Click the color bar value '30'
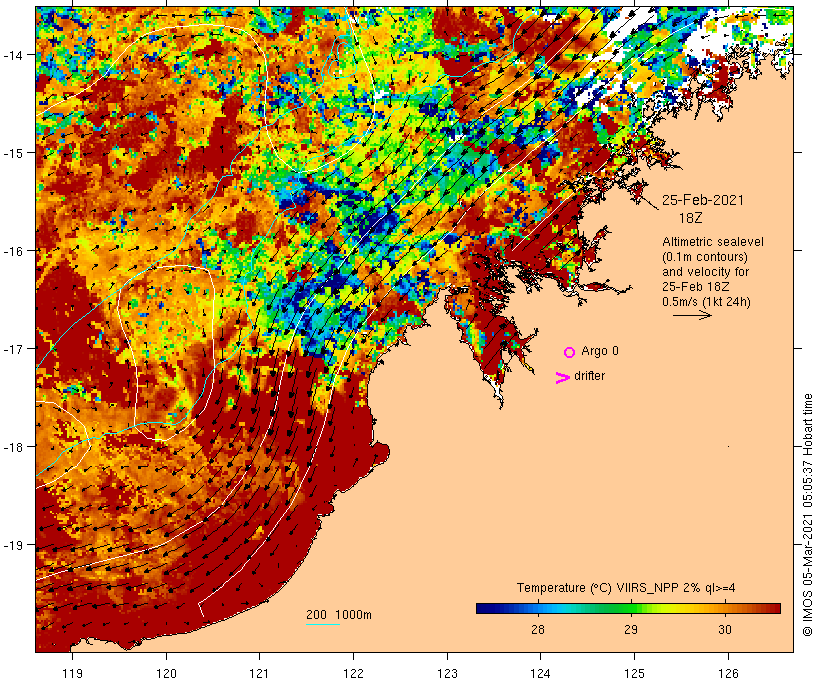The image size is (820, 680). [x=724, y=629]
